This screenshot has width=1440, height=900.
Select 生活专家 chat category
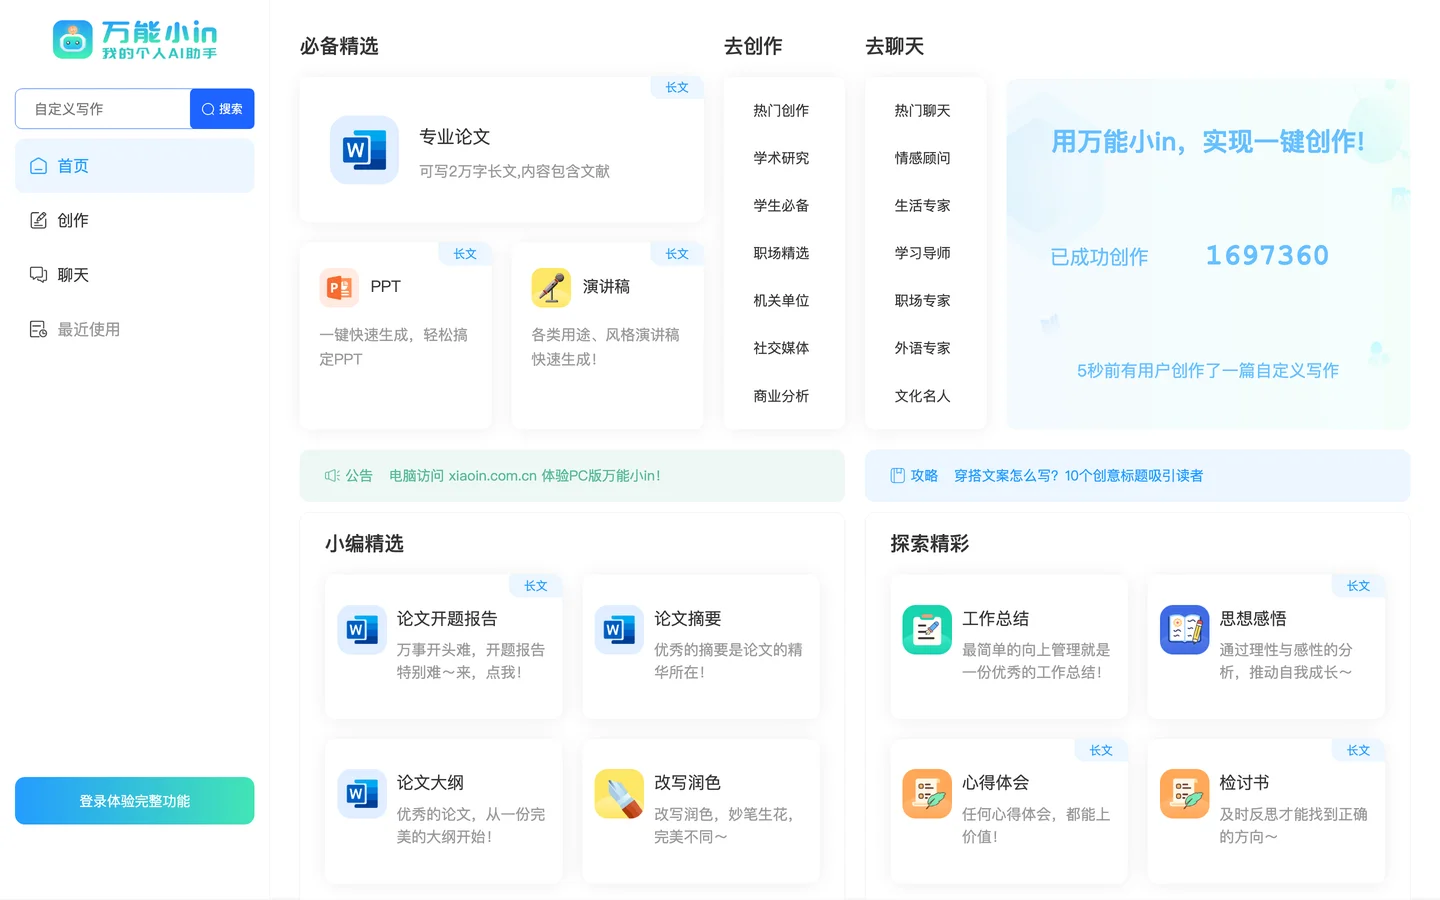(x=922, y=206)
